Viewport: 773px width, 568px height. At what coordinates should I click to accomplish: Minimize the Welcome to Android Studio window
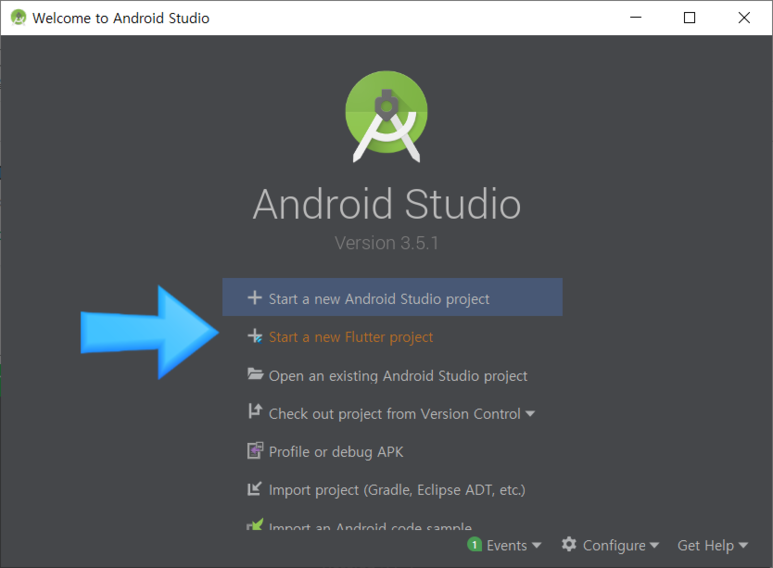636,18
